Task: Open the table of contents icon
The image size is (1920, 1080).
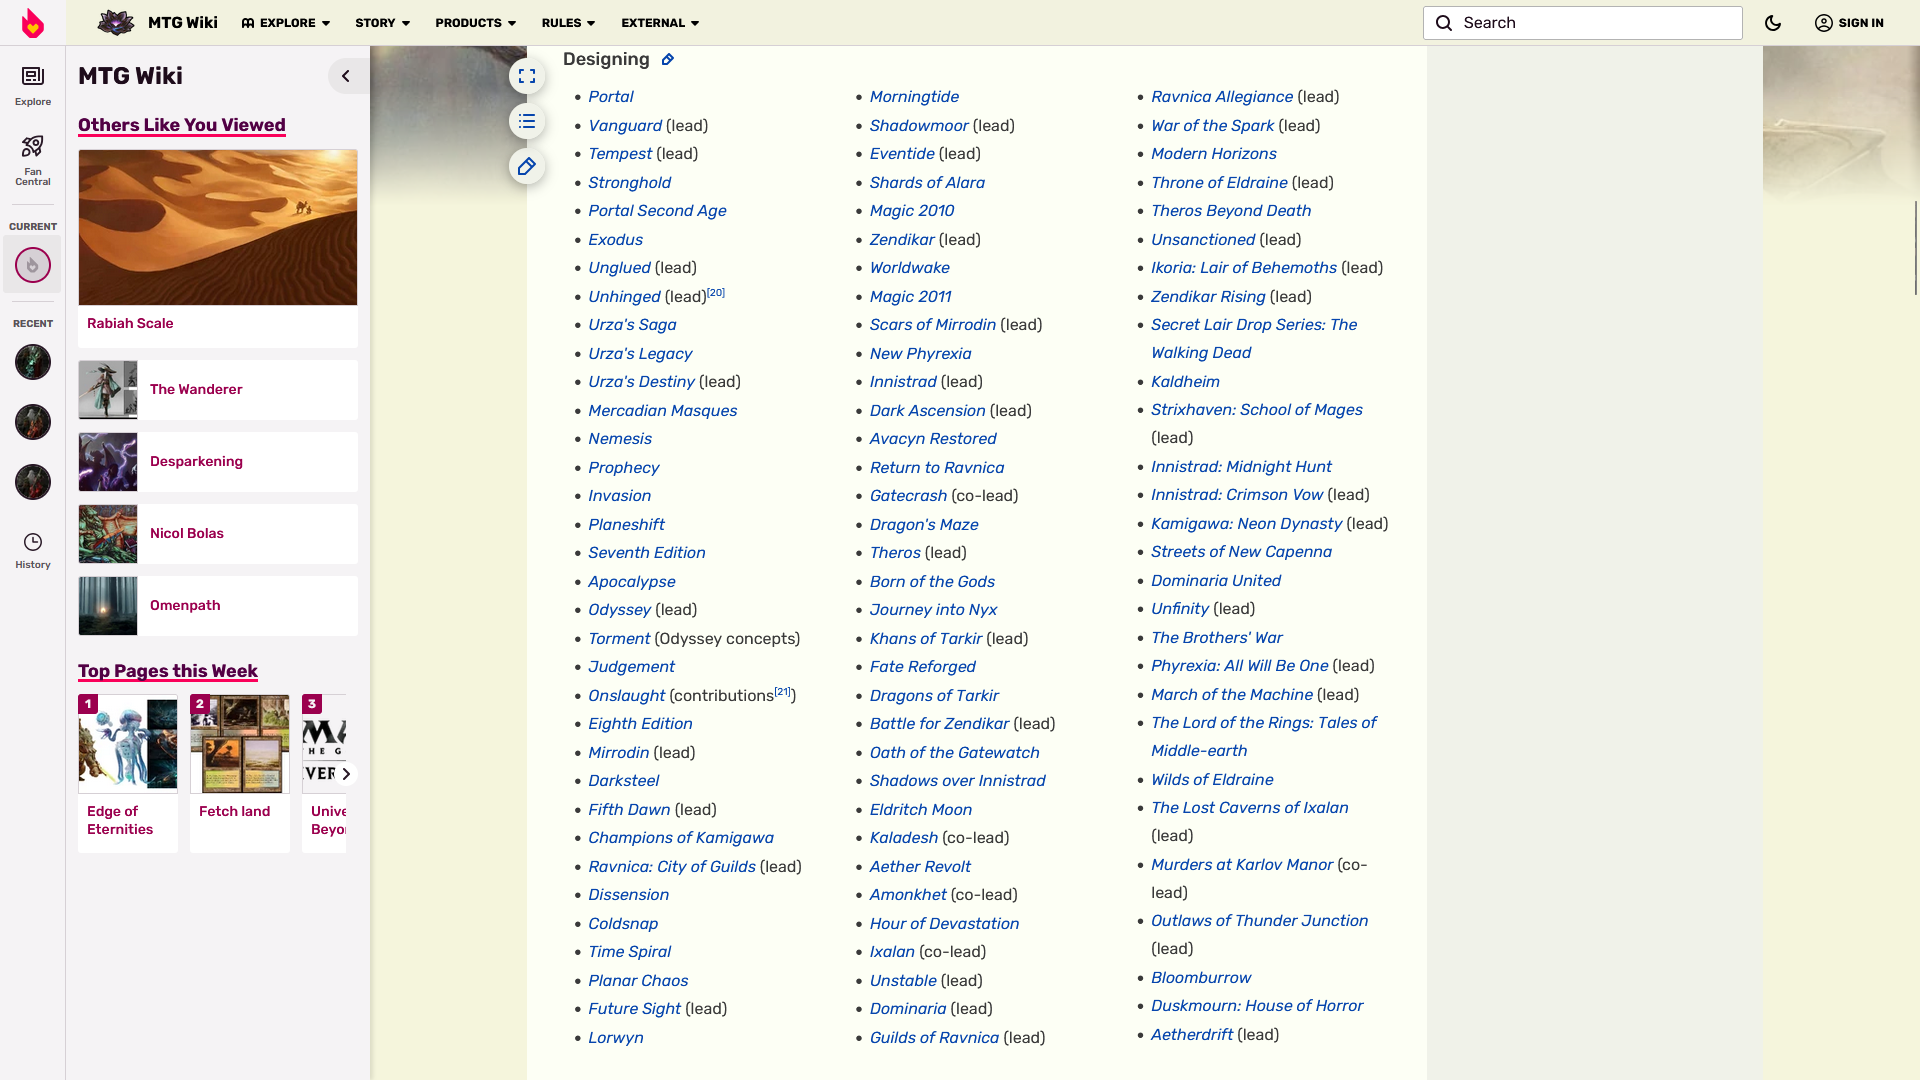Action: coord(527,121)
